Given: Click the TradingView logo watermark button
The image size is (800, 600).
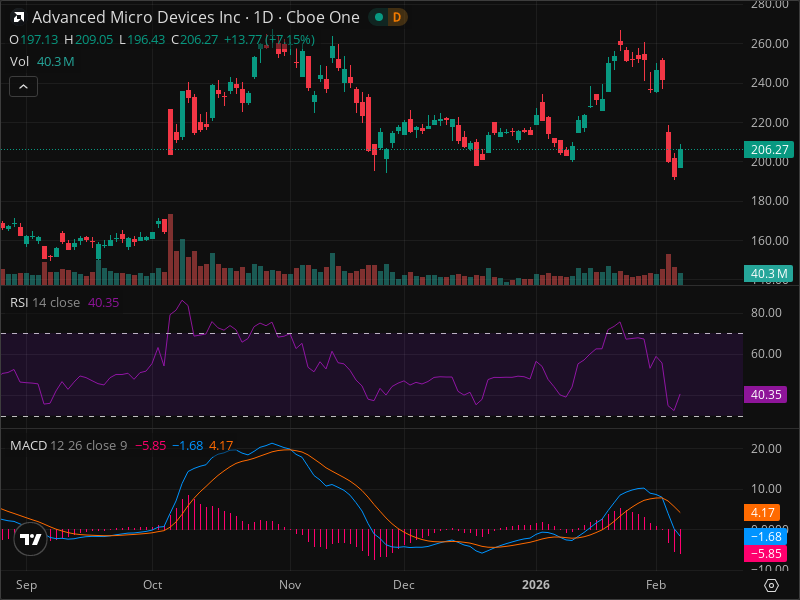Looking at the screenshot, I should (30, 539).
